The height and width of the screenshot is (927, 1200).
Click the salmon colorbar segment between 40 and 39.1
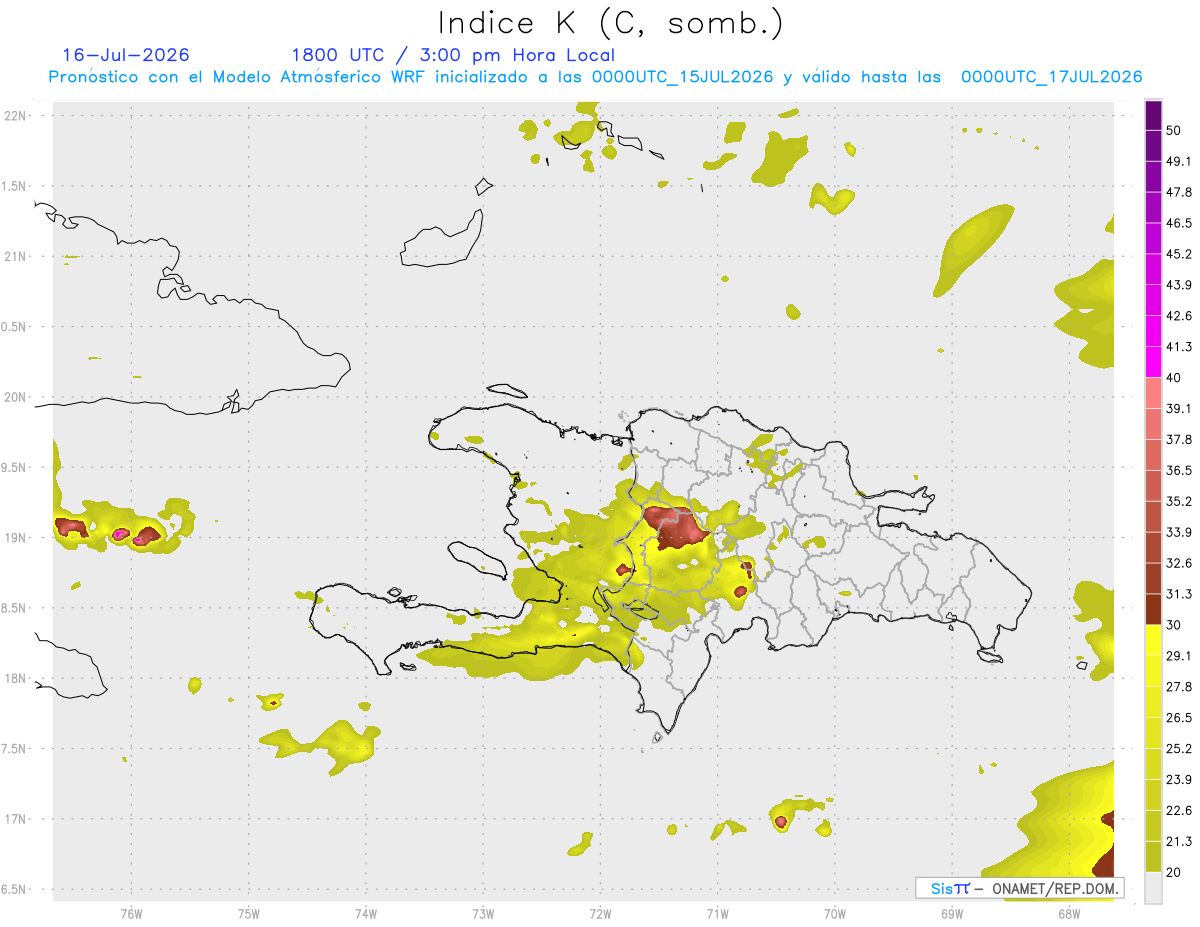coord(1153,393)
